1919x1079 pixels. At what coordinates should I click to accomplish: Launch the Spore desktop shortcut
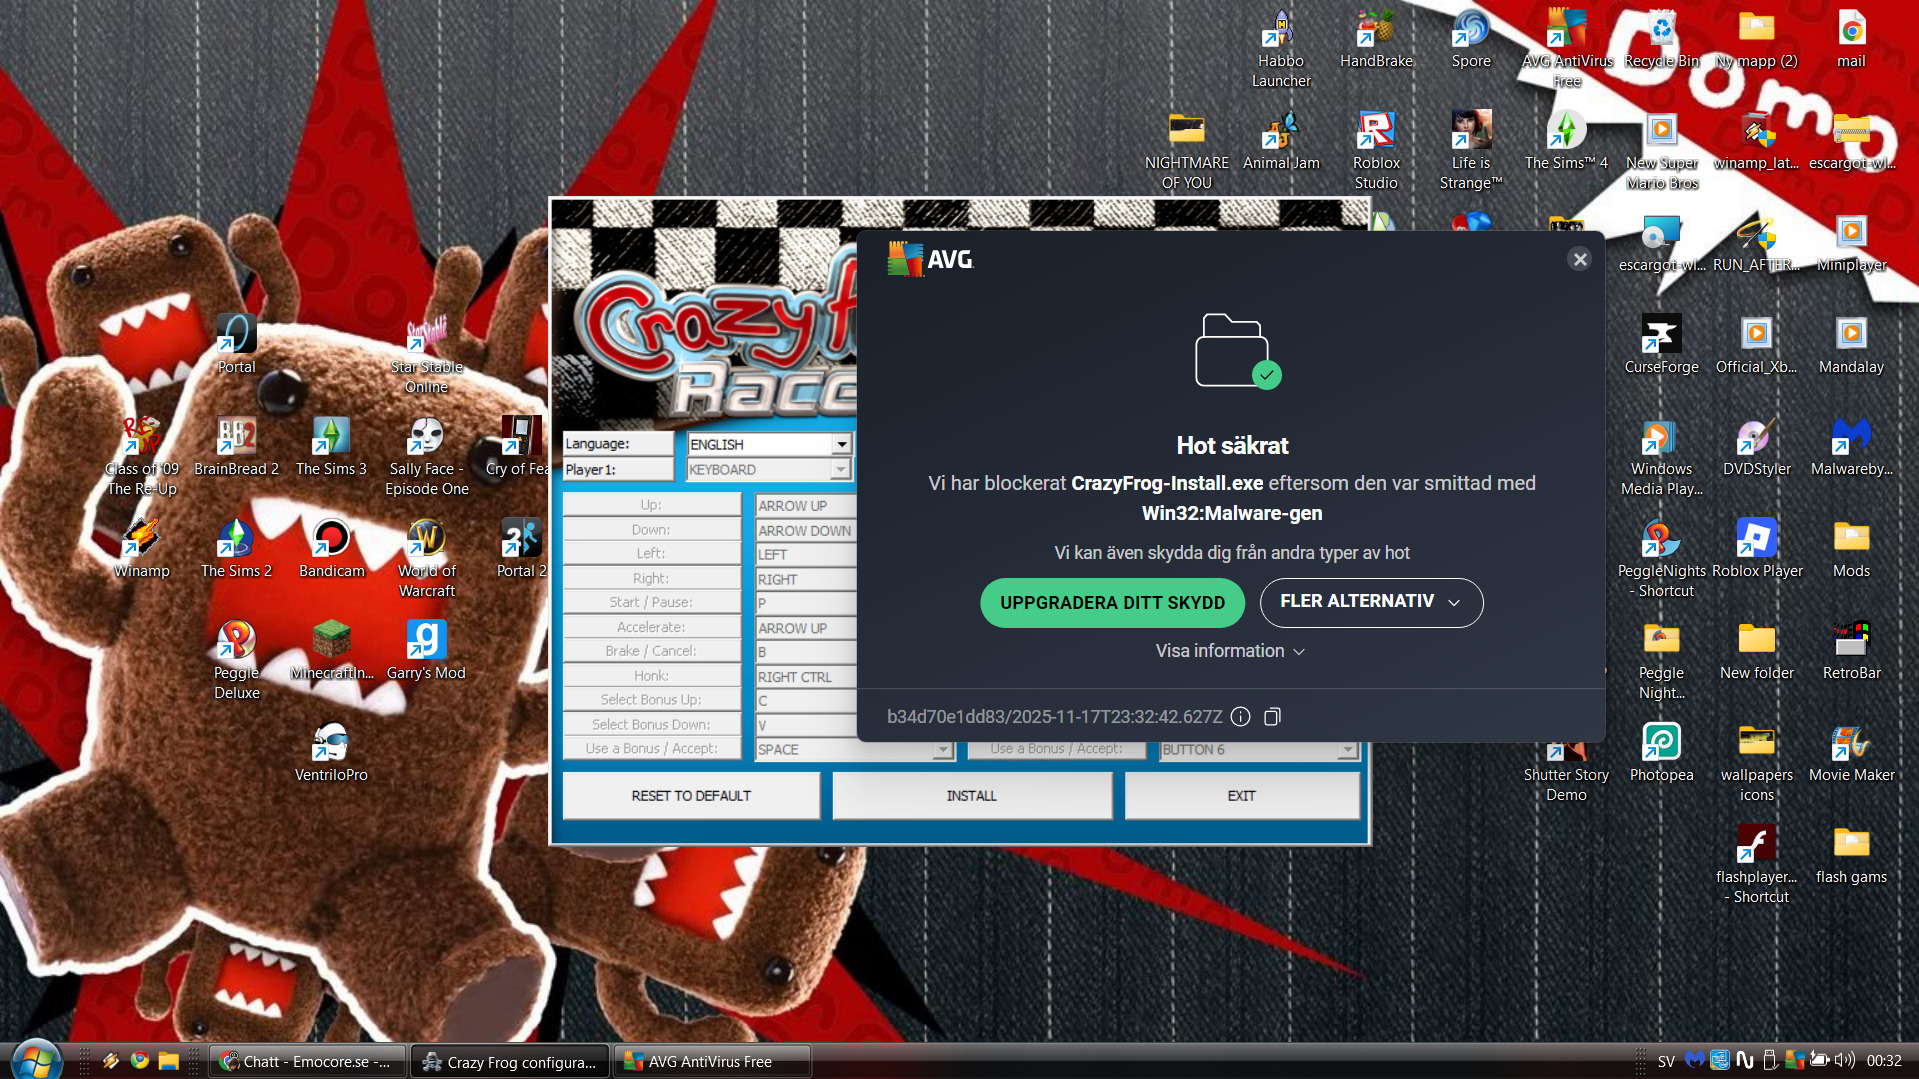click(x=1470, y=40)
